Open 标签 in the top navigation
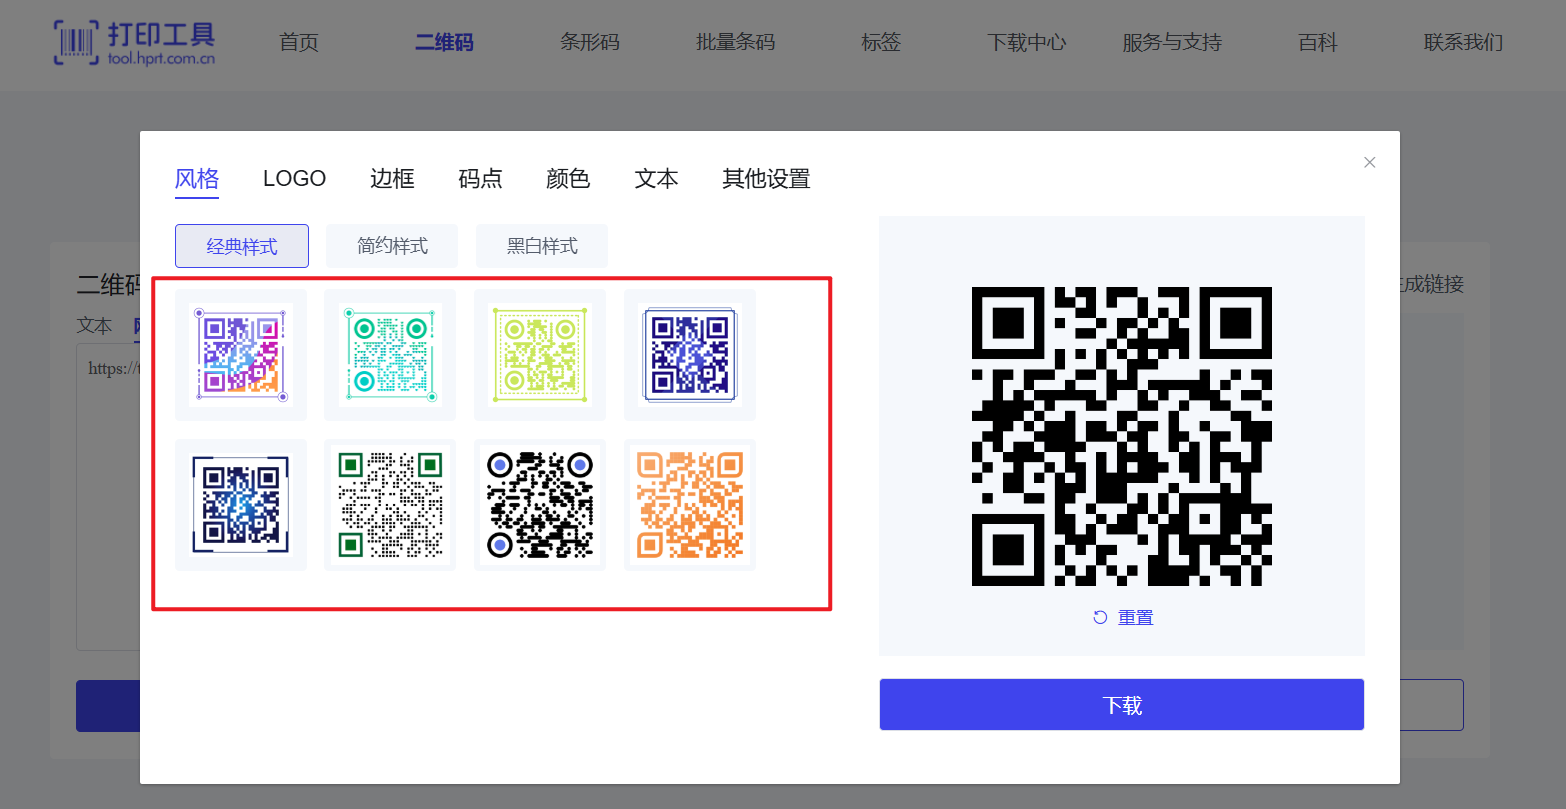The height and width of the screenshot is (809, 1566). pyautogui.click(x=881, y=42)
